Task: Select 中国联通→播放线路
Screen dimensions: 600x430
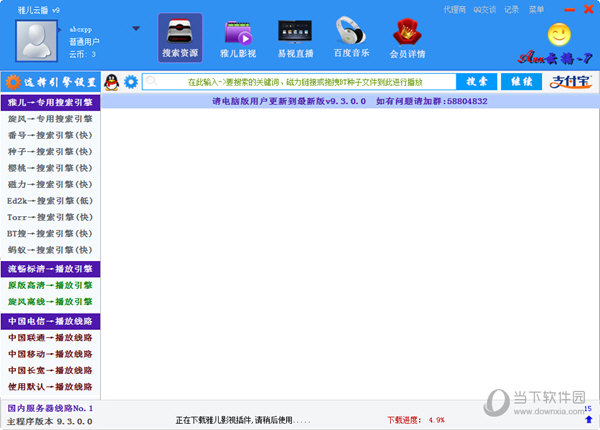Action: [51, 338]
